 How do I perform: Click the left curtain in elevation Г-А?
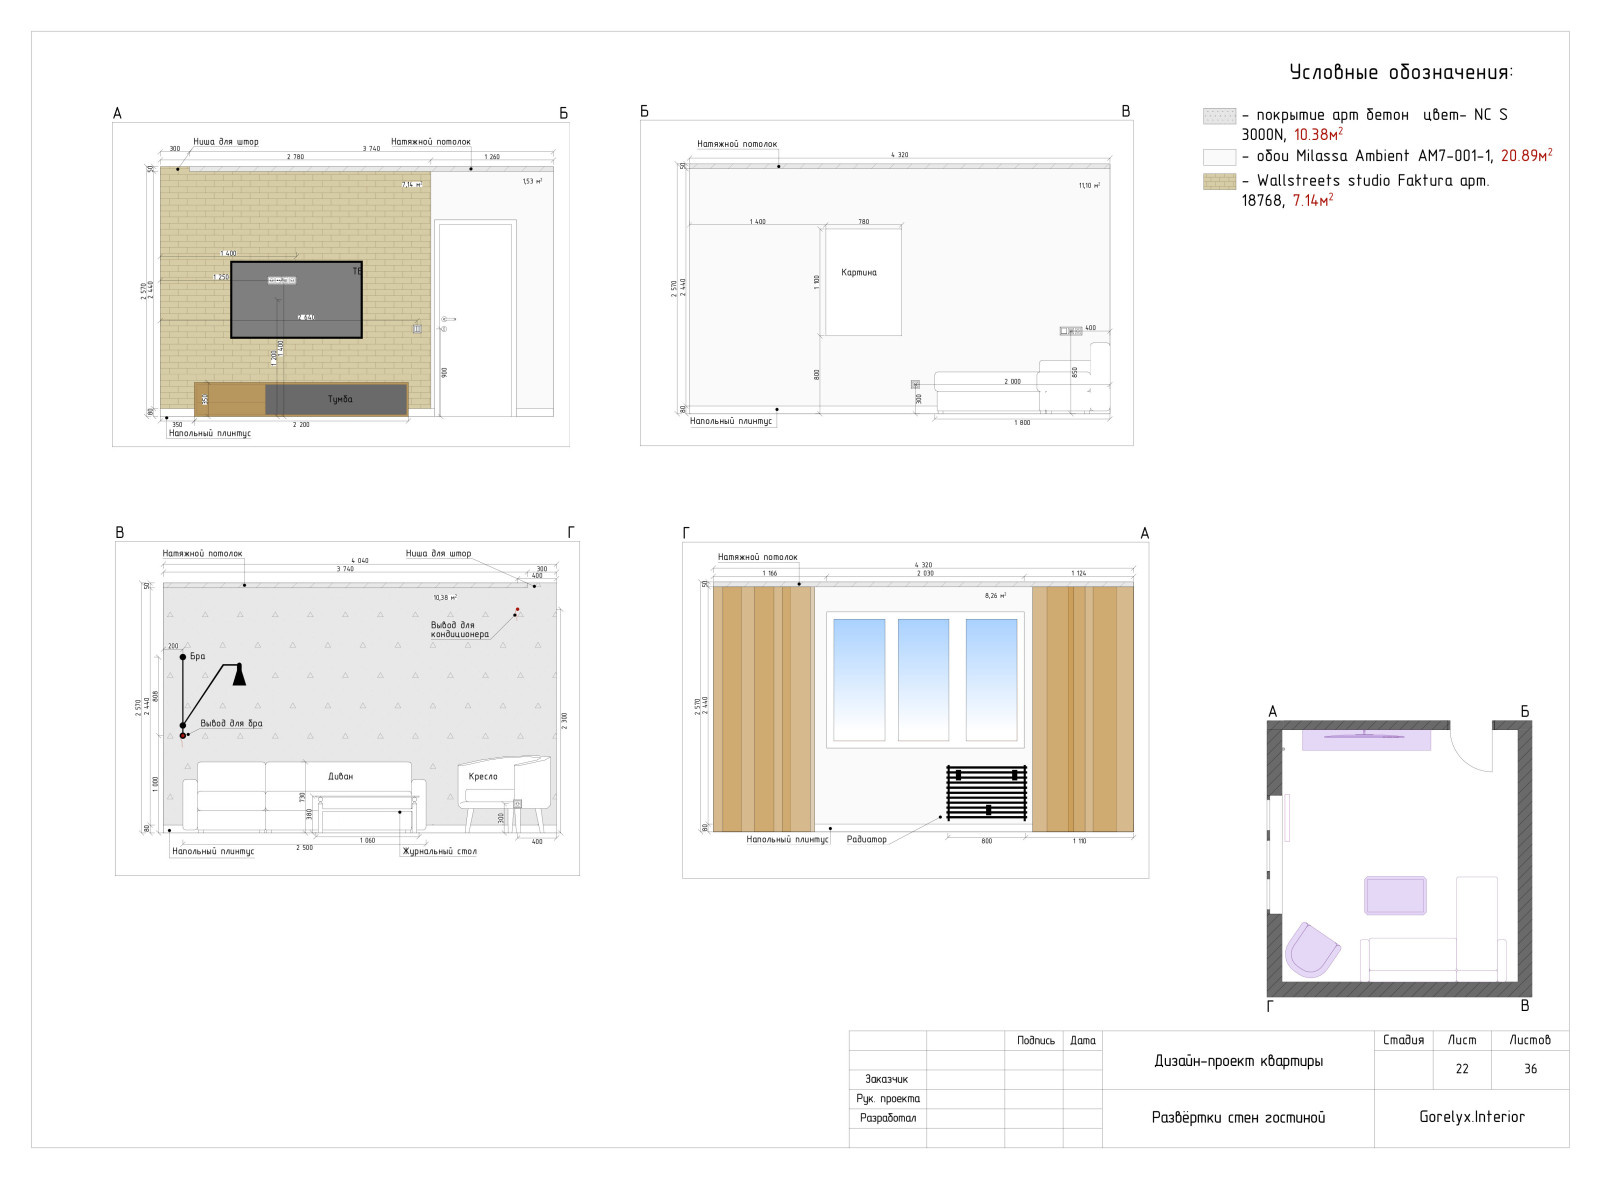[x=764, y=709]
